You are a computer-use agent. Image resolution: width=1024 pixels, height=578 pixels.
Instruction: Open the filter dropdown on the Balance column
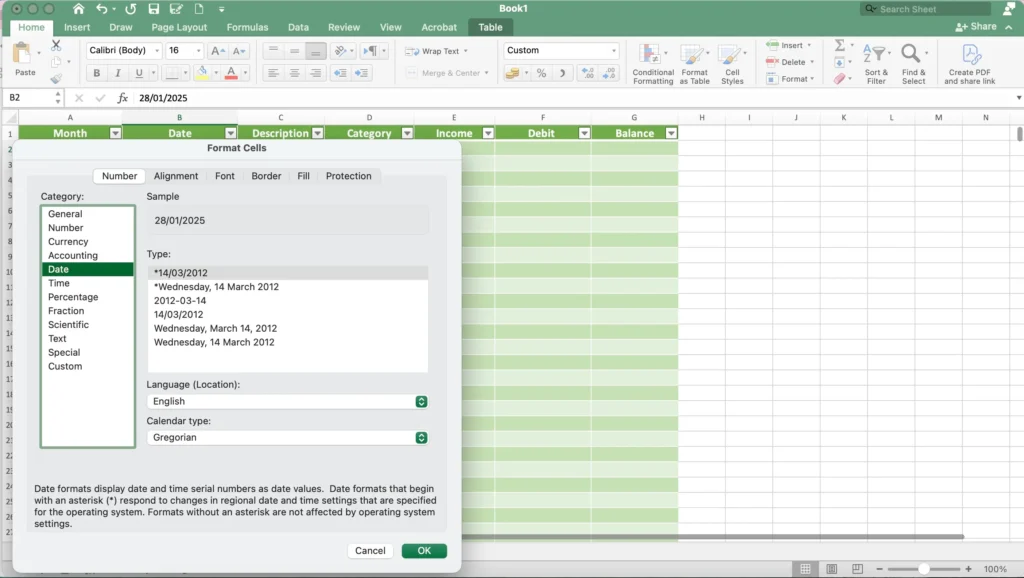tap(671, 131)
